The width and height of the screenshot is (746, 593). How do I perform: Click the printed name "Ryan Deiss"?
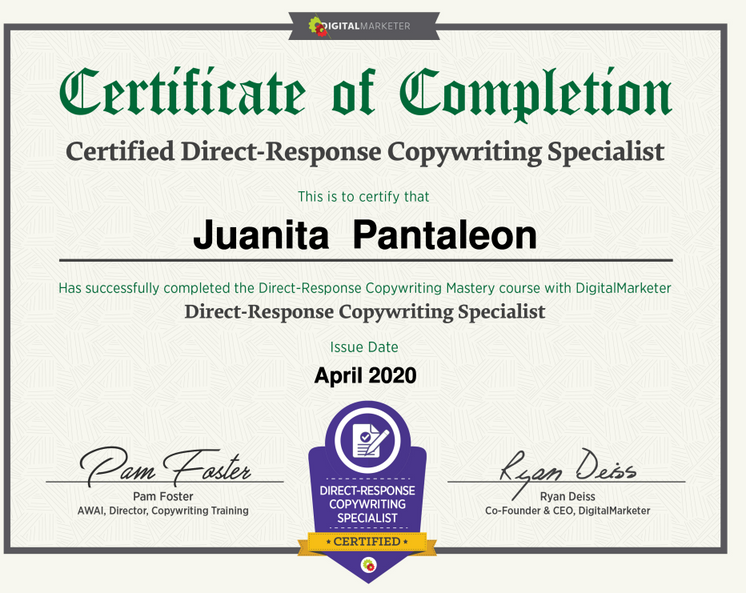click(x=568, y=496)
